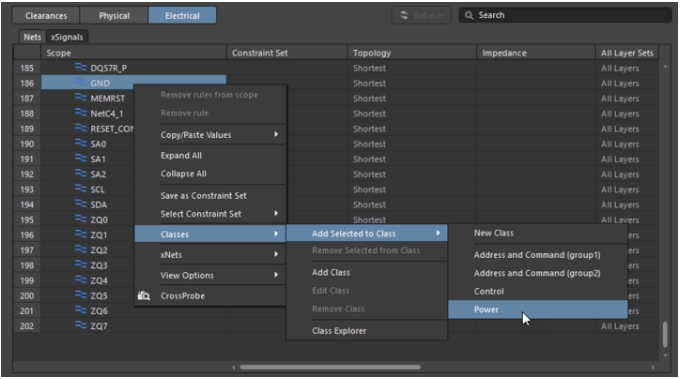Click the magnifier icon in Search
This screenshot has height=379, width=681.
point(469,15)
